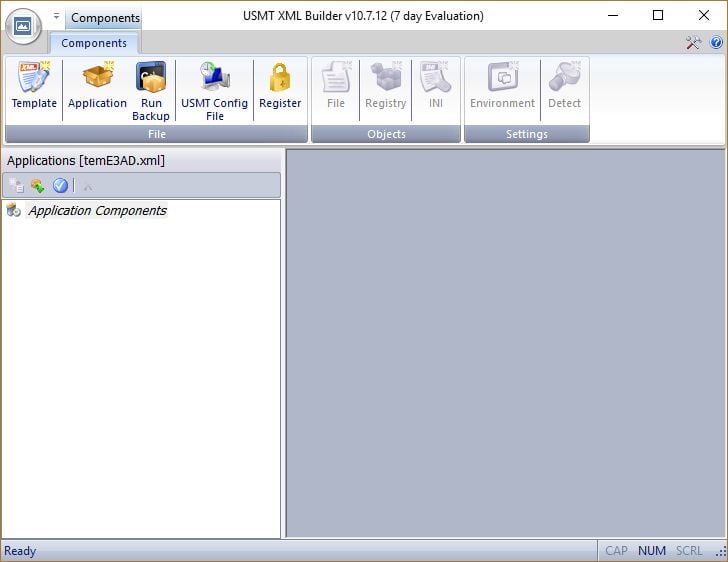Image resolution: width=728 pixels, height=562 pixels.
Task: Click the tree view toolbar icon
Action: point(16,186)
